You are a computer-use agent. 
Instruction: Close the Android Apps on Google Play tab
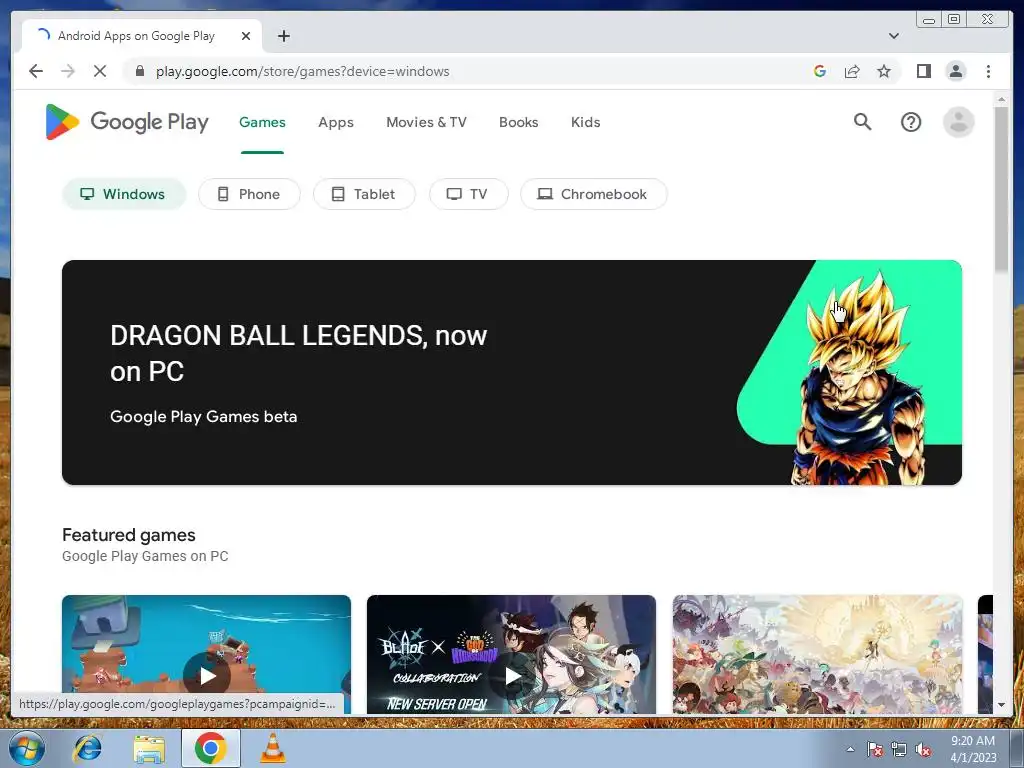click(246, 36)
